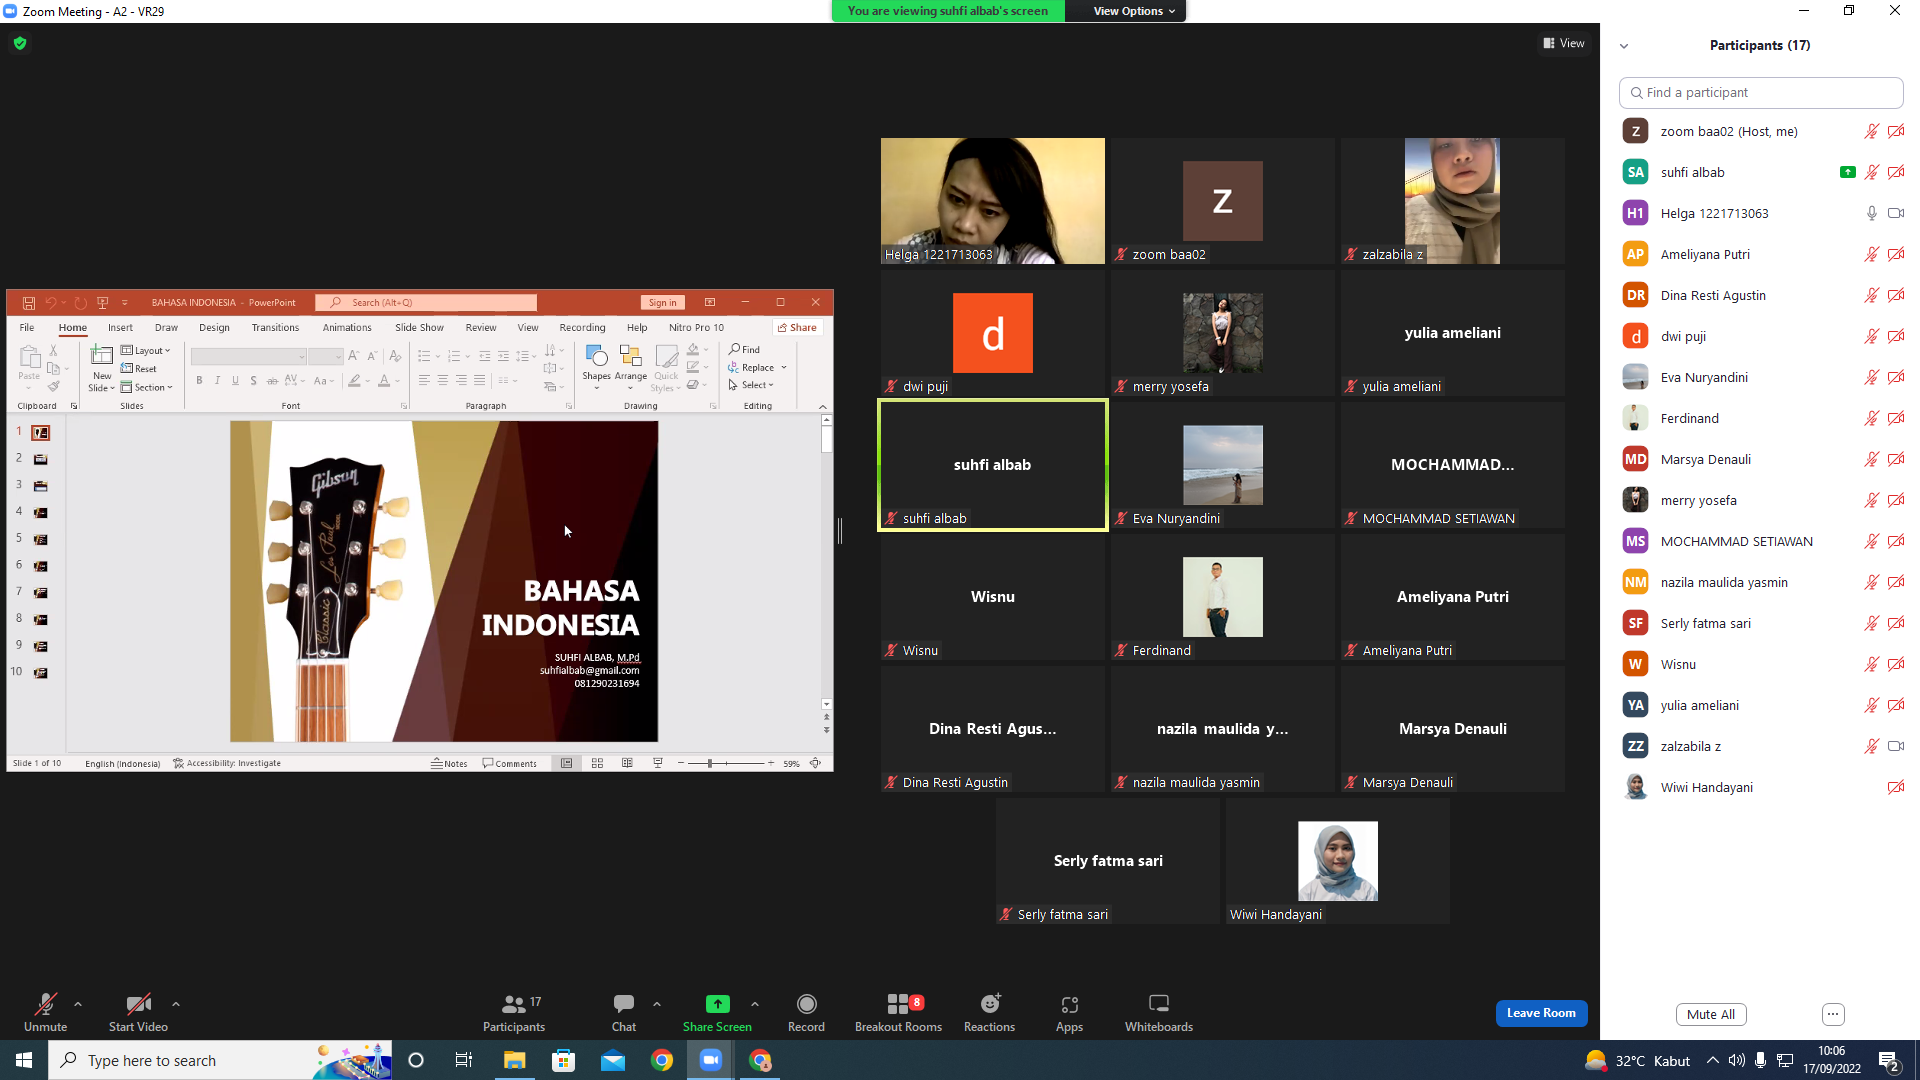The width and height of the screenshot is (1920, 1080).
Task: Open the View Options dropdown
Action: coord(1134,11)
